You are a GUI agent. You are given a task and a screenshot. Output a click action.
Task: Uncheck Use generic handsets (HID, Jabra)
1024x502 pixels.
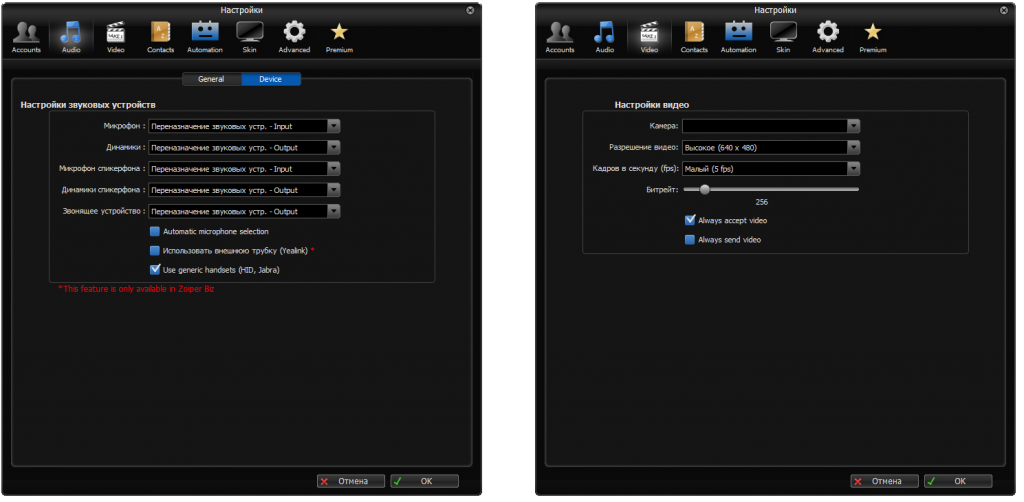(155, 269)
